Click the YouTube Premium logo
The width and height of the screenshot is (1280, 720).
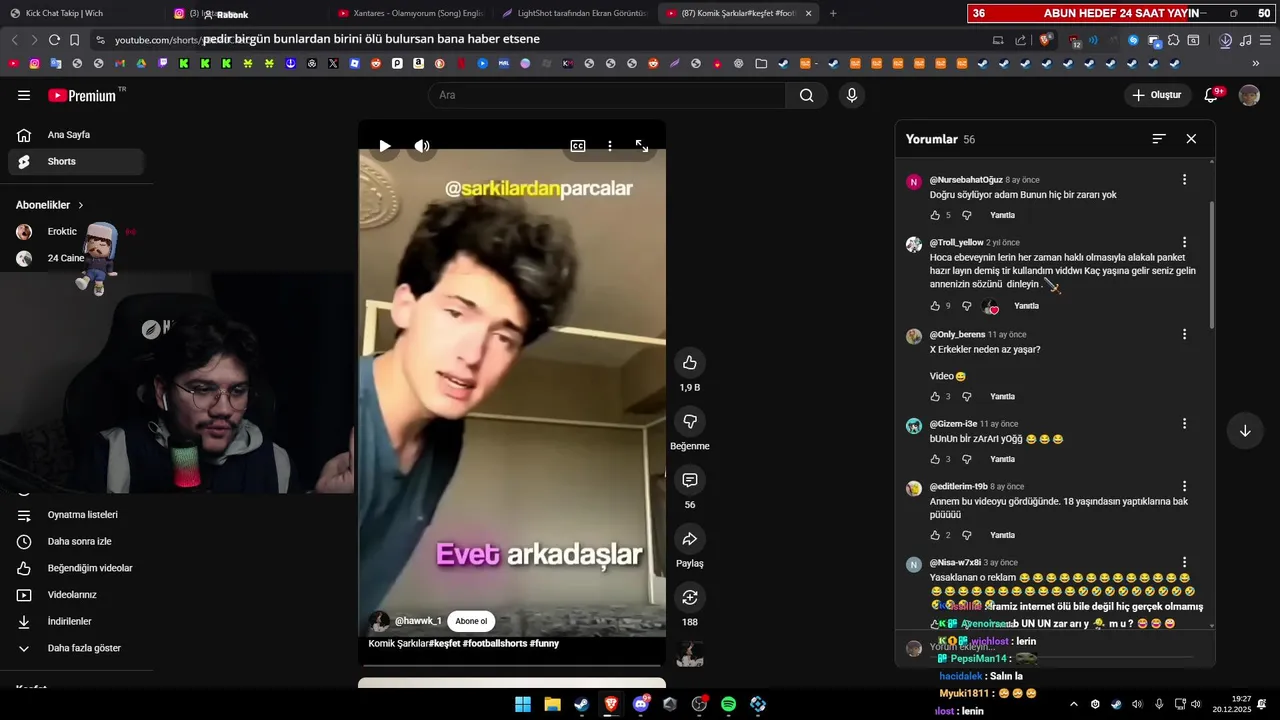[x=82, y=95]
